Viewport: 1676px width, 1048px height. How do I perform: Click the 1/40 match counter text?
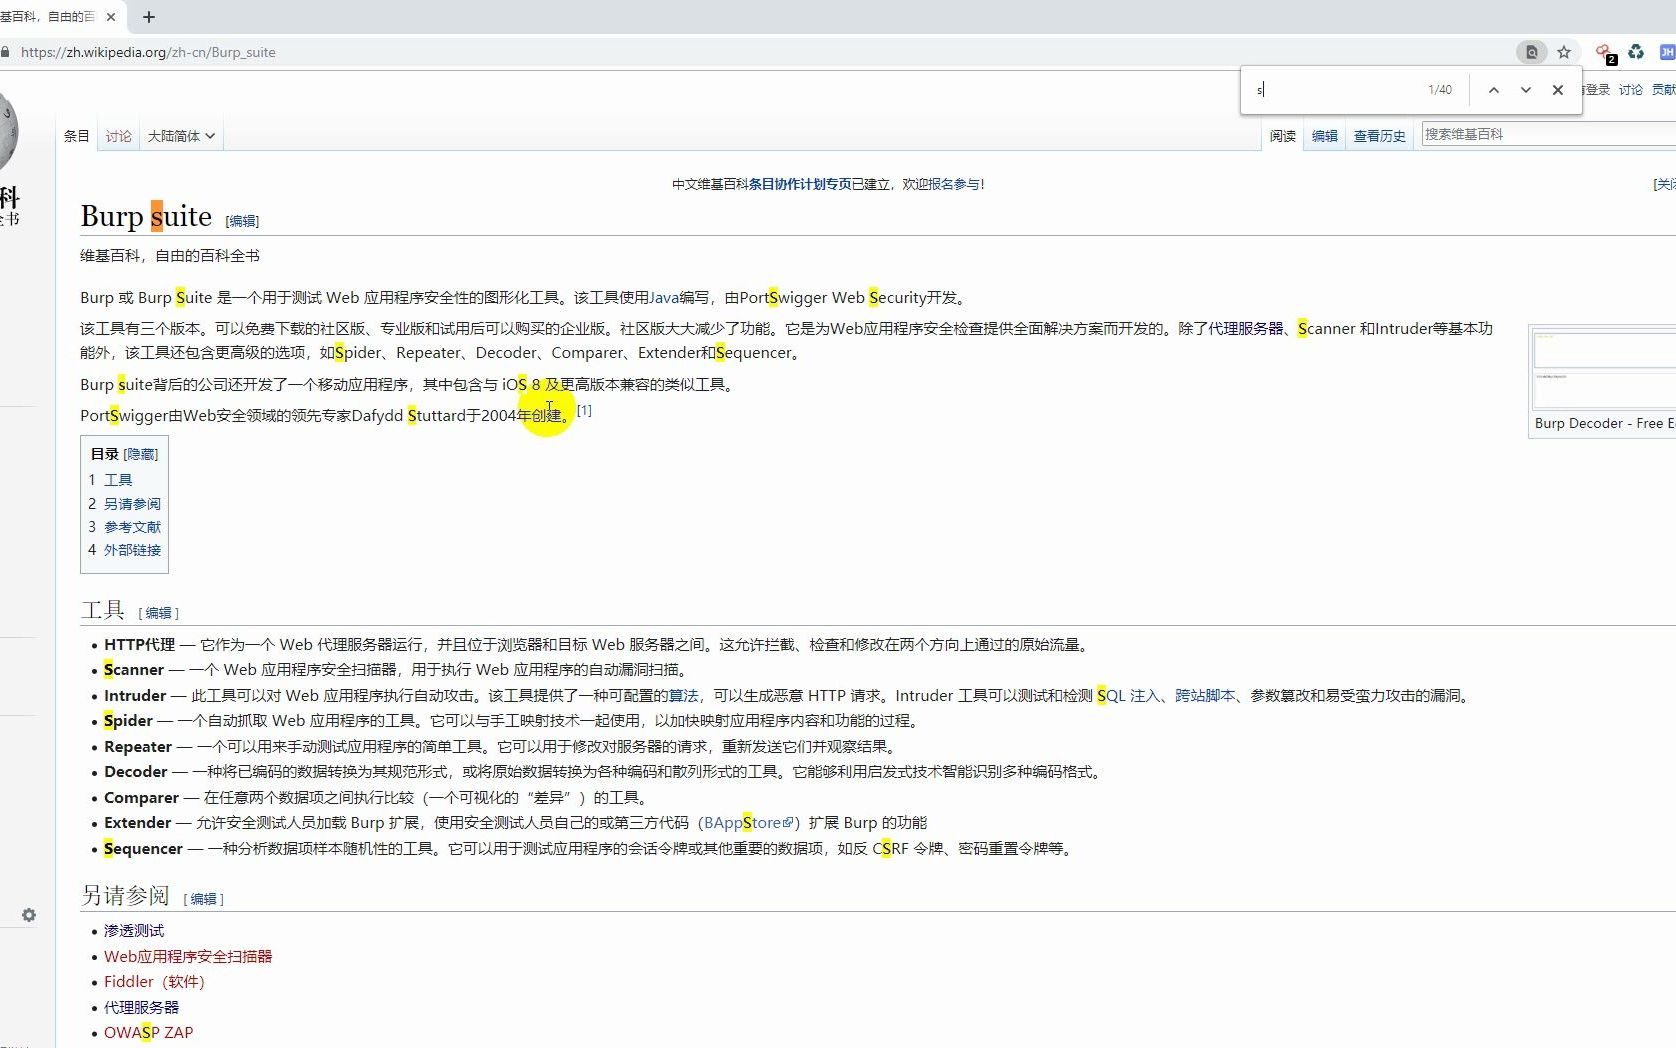pyautogui.click(x=1440, y=90)
